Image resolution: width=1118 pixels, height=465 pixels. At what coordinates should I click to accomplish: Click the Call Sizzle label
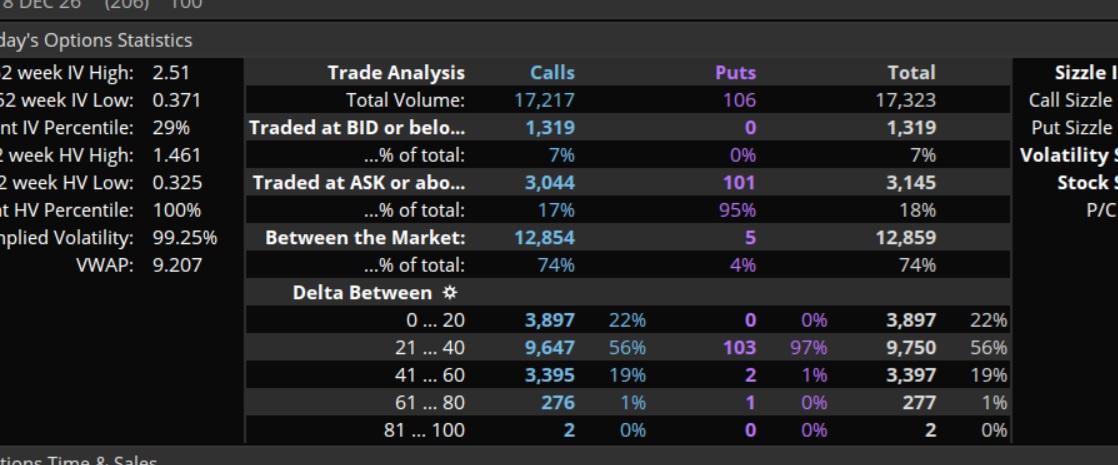(1070, 100)
